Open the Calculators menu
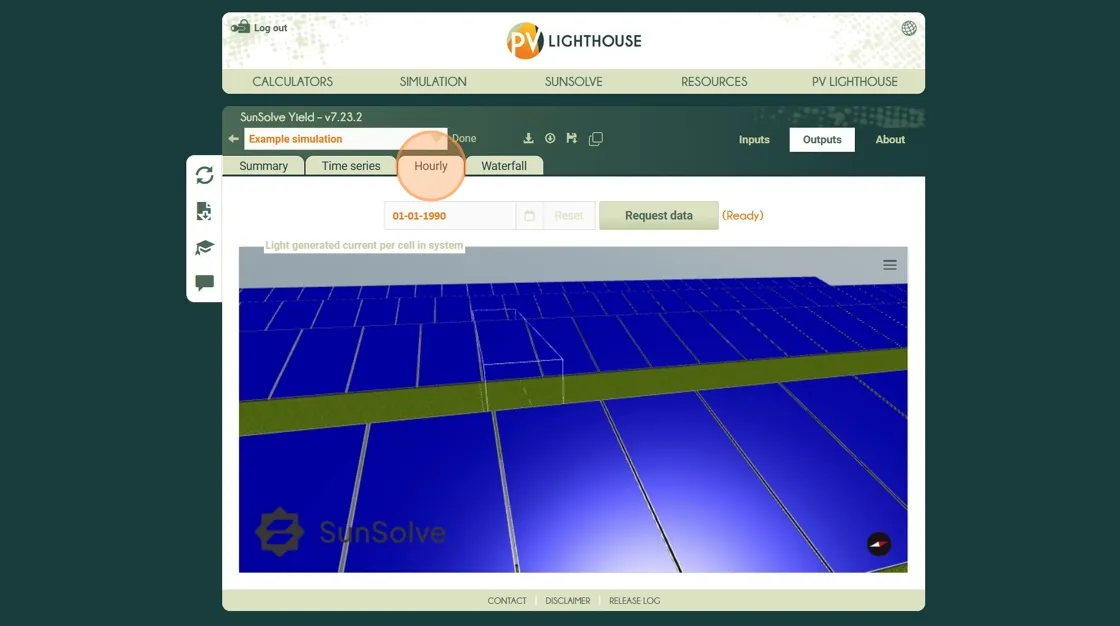Viewport: 1120px width, 626px height. point(292,81)
